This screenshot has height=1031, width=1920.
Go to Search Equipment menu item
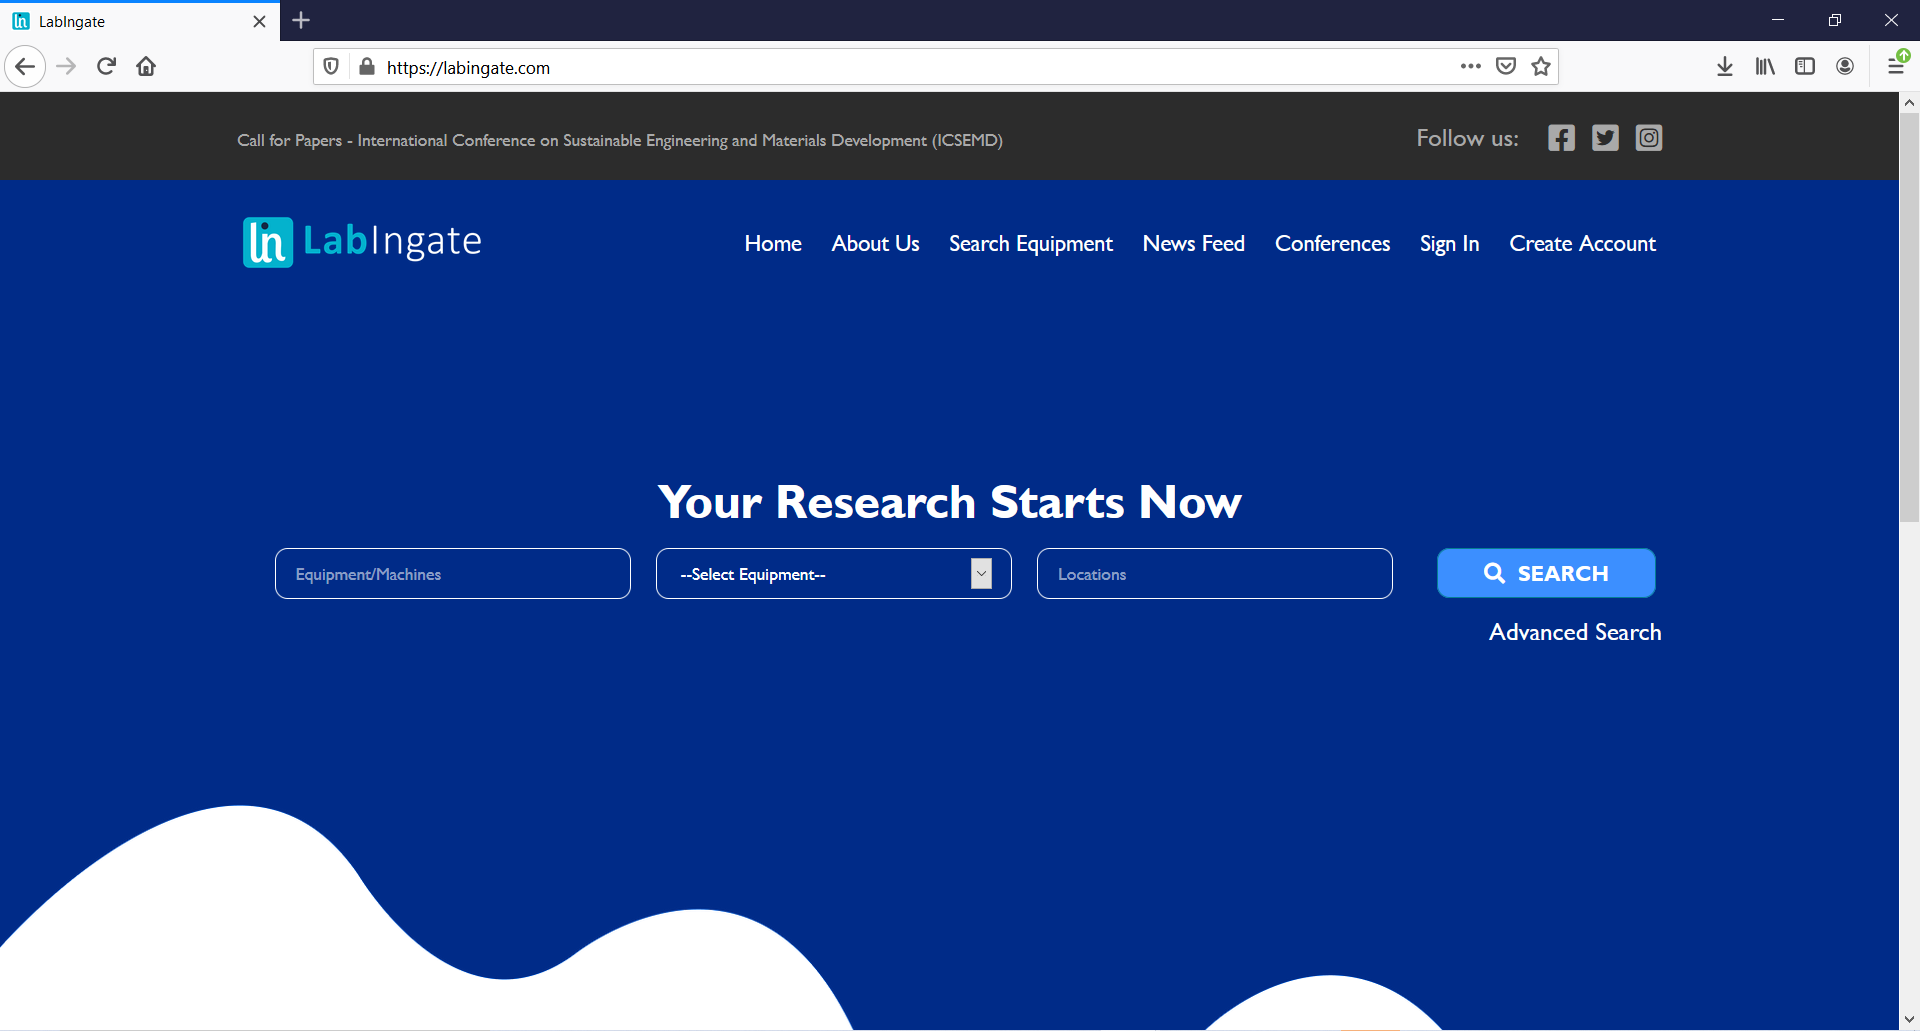click(1030, 244)
